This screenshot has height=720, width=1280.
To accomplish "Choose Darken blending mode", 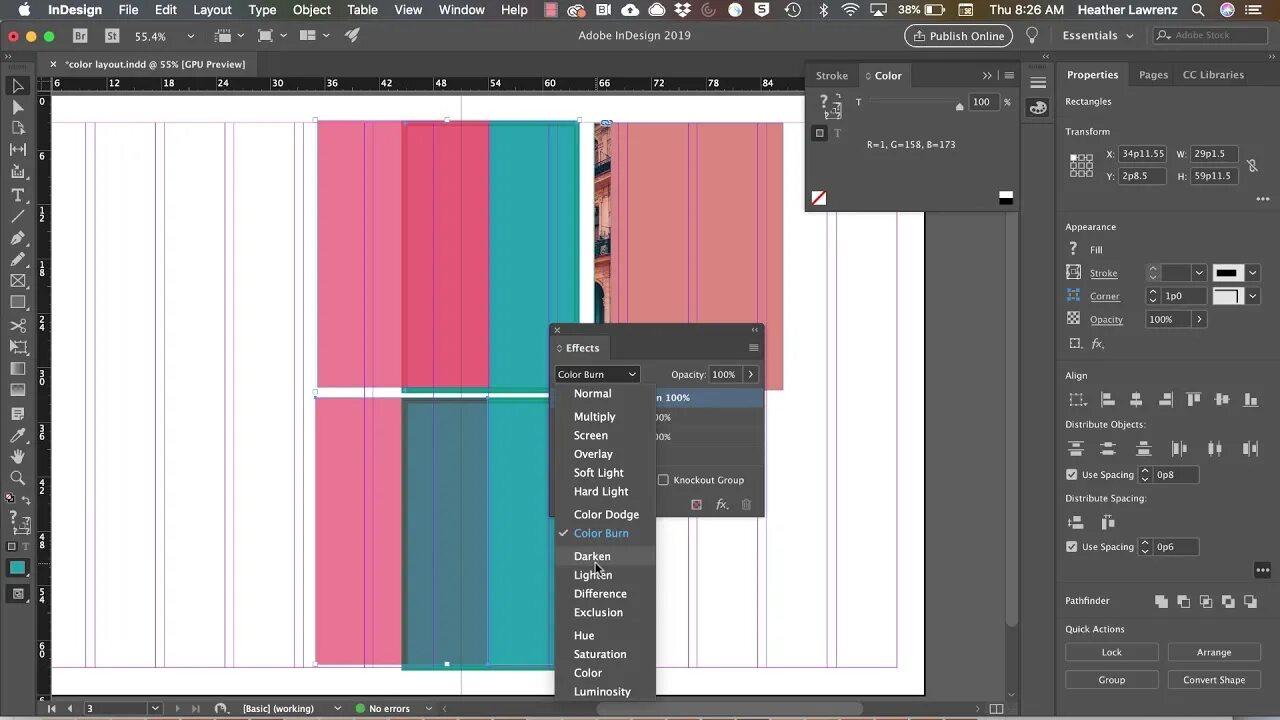I will (x=592, y=556).
